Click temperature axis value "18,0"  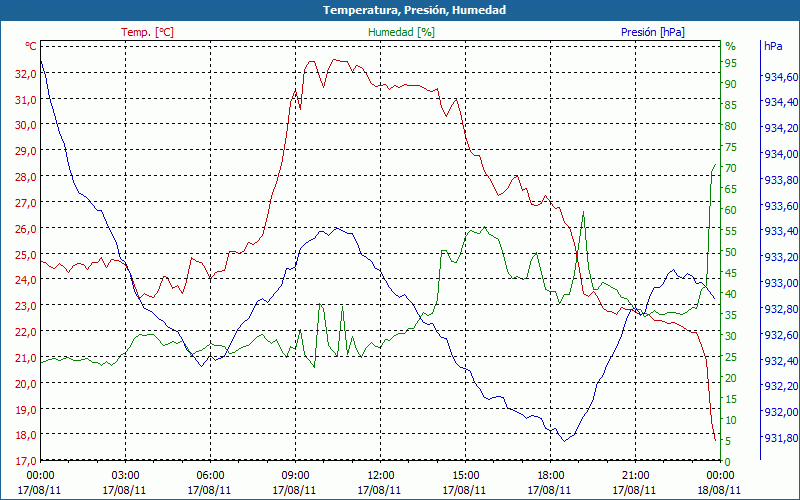(x=26, y=435)
